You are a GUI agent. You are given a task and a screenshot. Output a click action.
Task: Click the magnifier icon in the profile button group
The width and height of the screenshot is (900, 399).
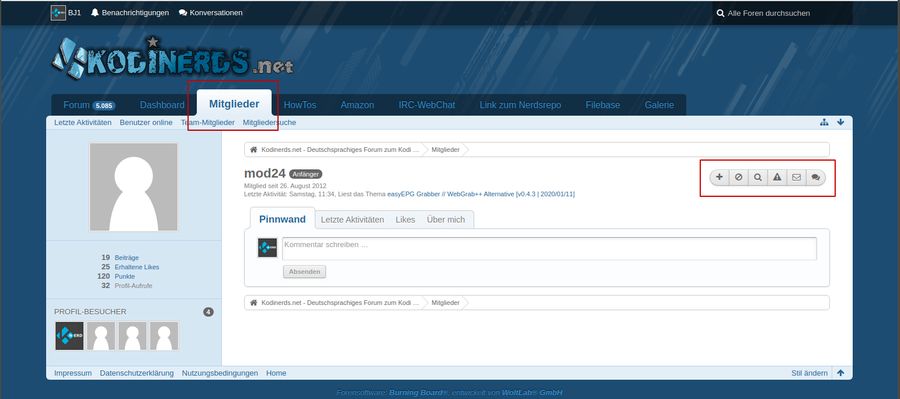(x=758, y=177)
